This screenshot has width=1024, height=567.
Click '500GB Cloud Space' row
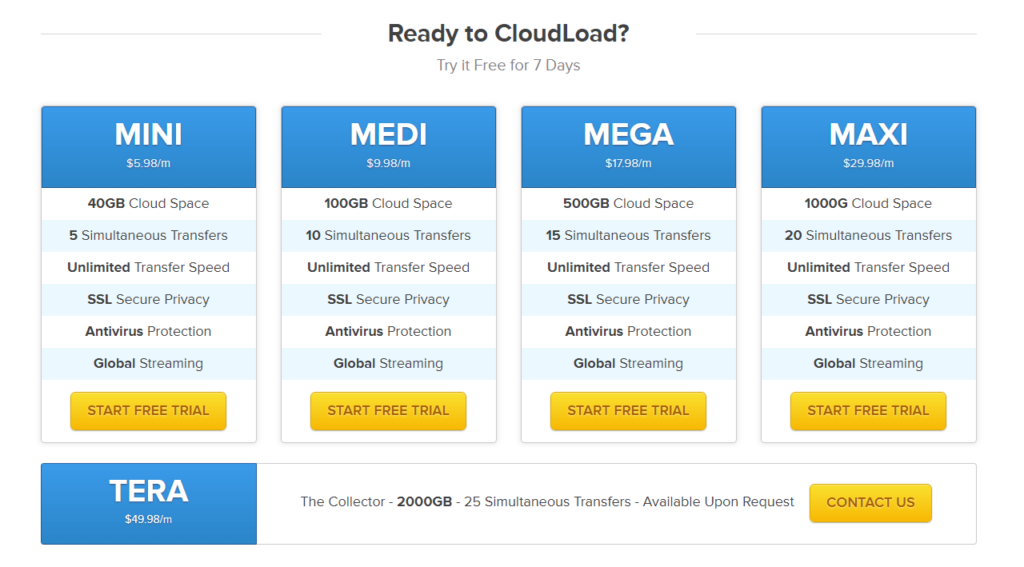tap(628, 204)
